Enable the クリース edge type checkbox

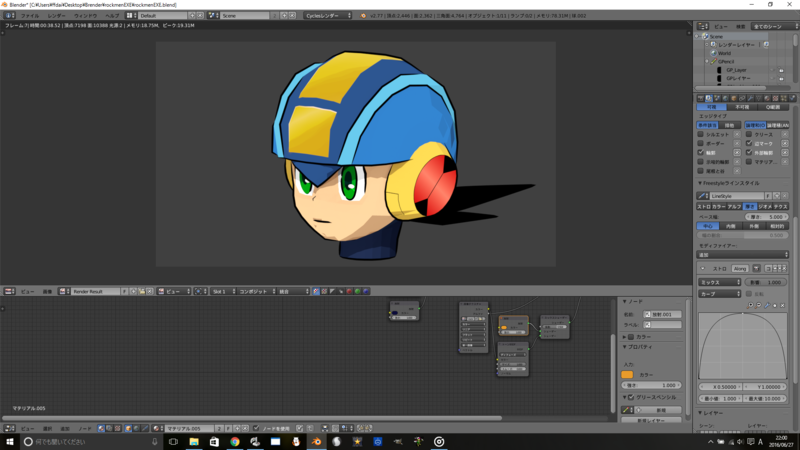(x=749, y=134)
